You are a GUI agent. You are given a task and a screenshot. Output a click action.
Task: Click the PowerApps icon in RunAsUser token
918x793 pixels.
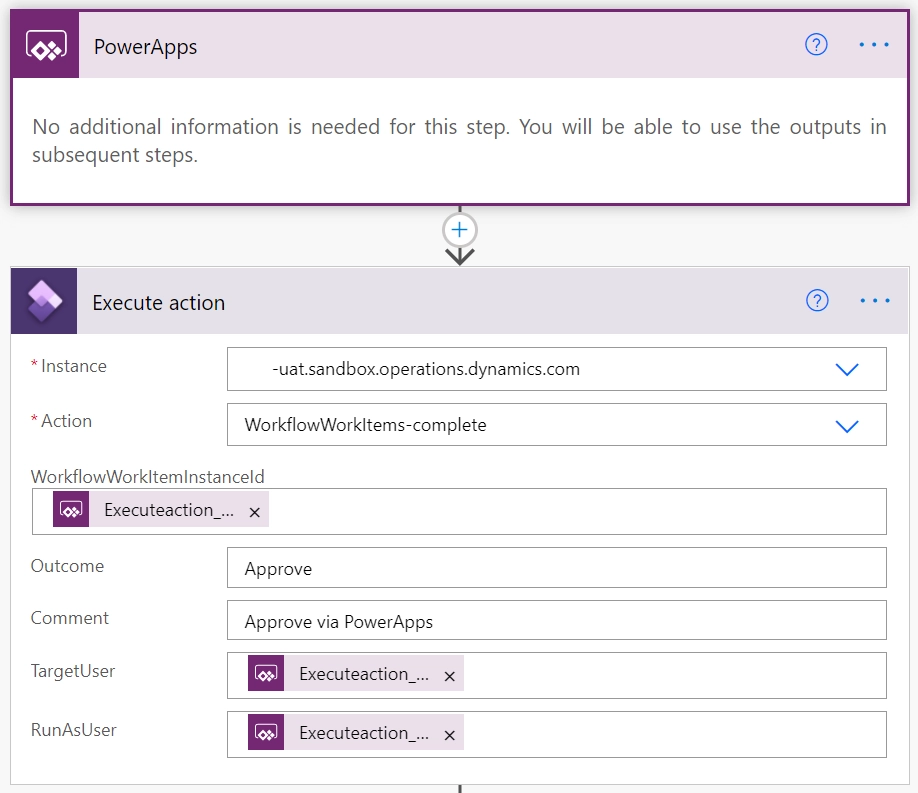pyautogui.click(x=266, y=732)
